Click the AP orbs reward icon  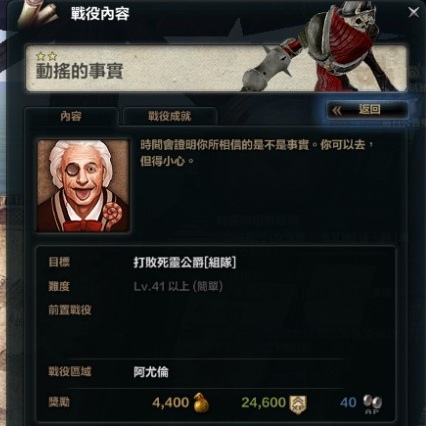(x=372, y=404)
